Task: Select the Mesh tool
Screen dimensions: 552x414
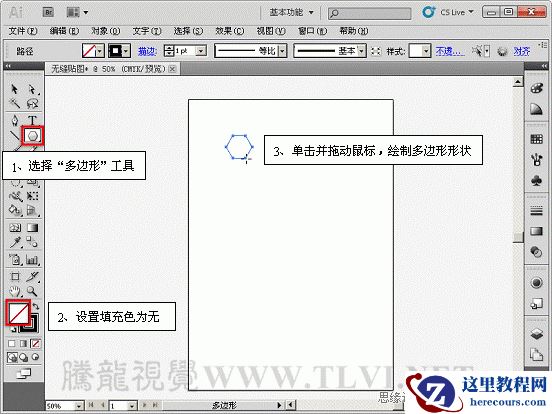Action: 15,228
